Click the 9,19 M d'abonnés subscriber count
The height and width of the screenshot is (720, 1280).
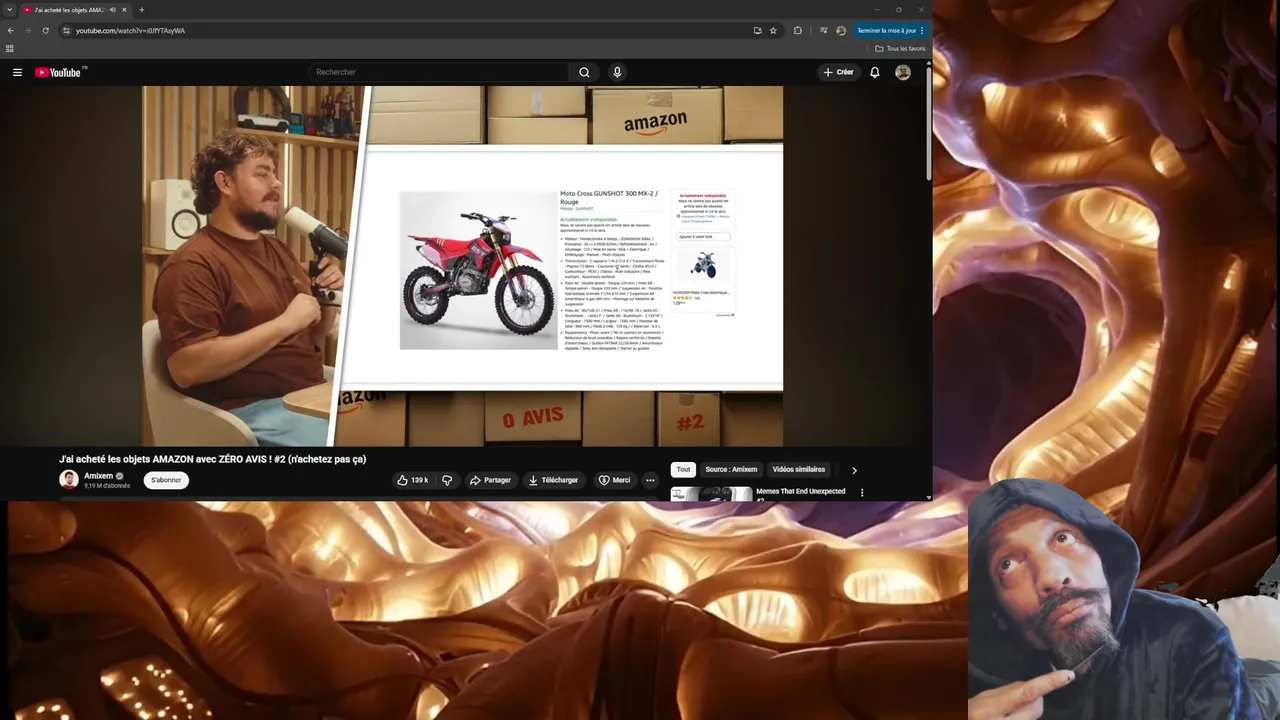coord(107,486)
